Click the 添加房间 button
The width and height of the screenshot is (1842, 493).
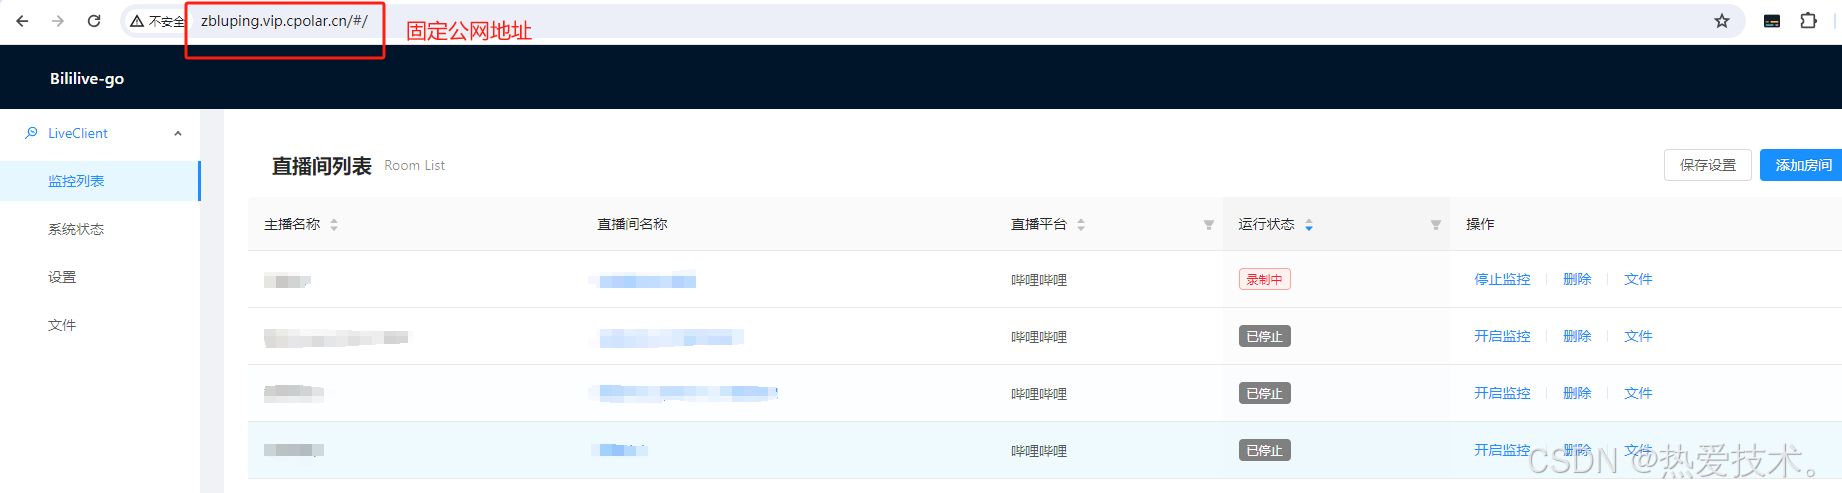click(x=1803, y=165)
